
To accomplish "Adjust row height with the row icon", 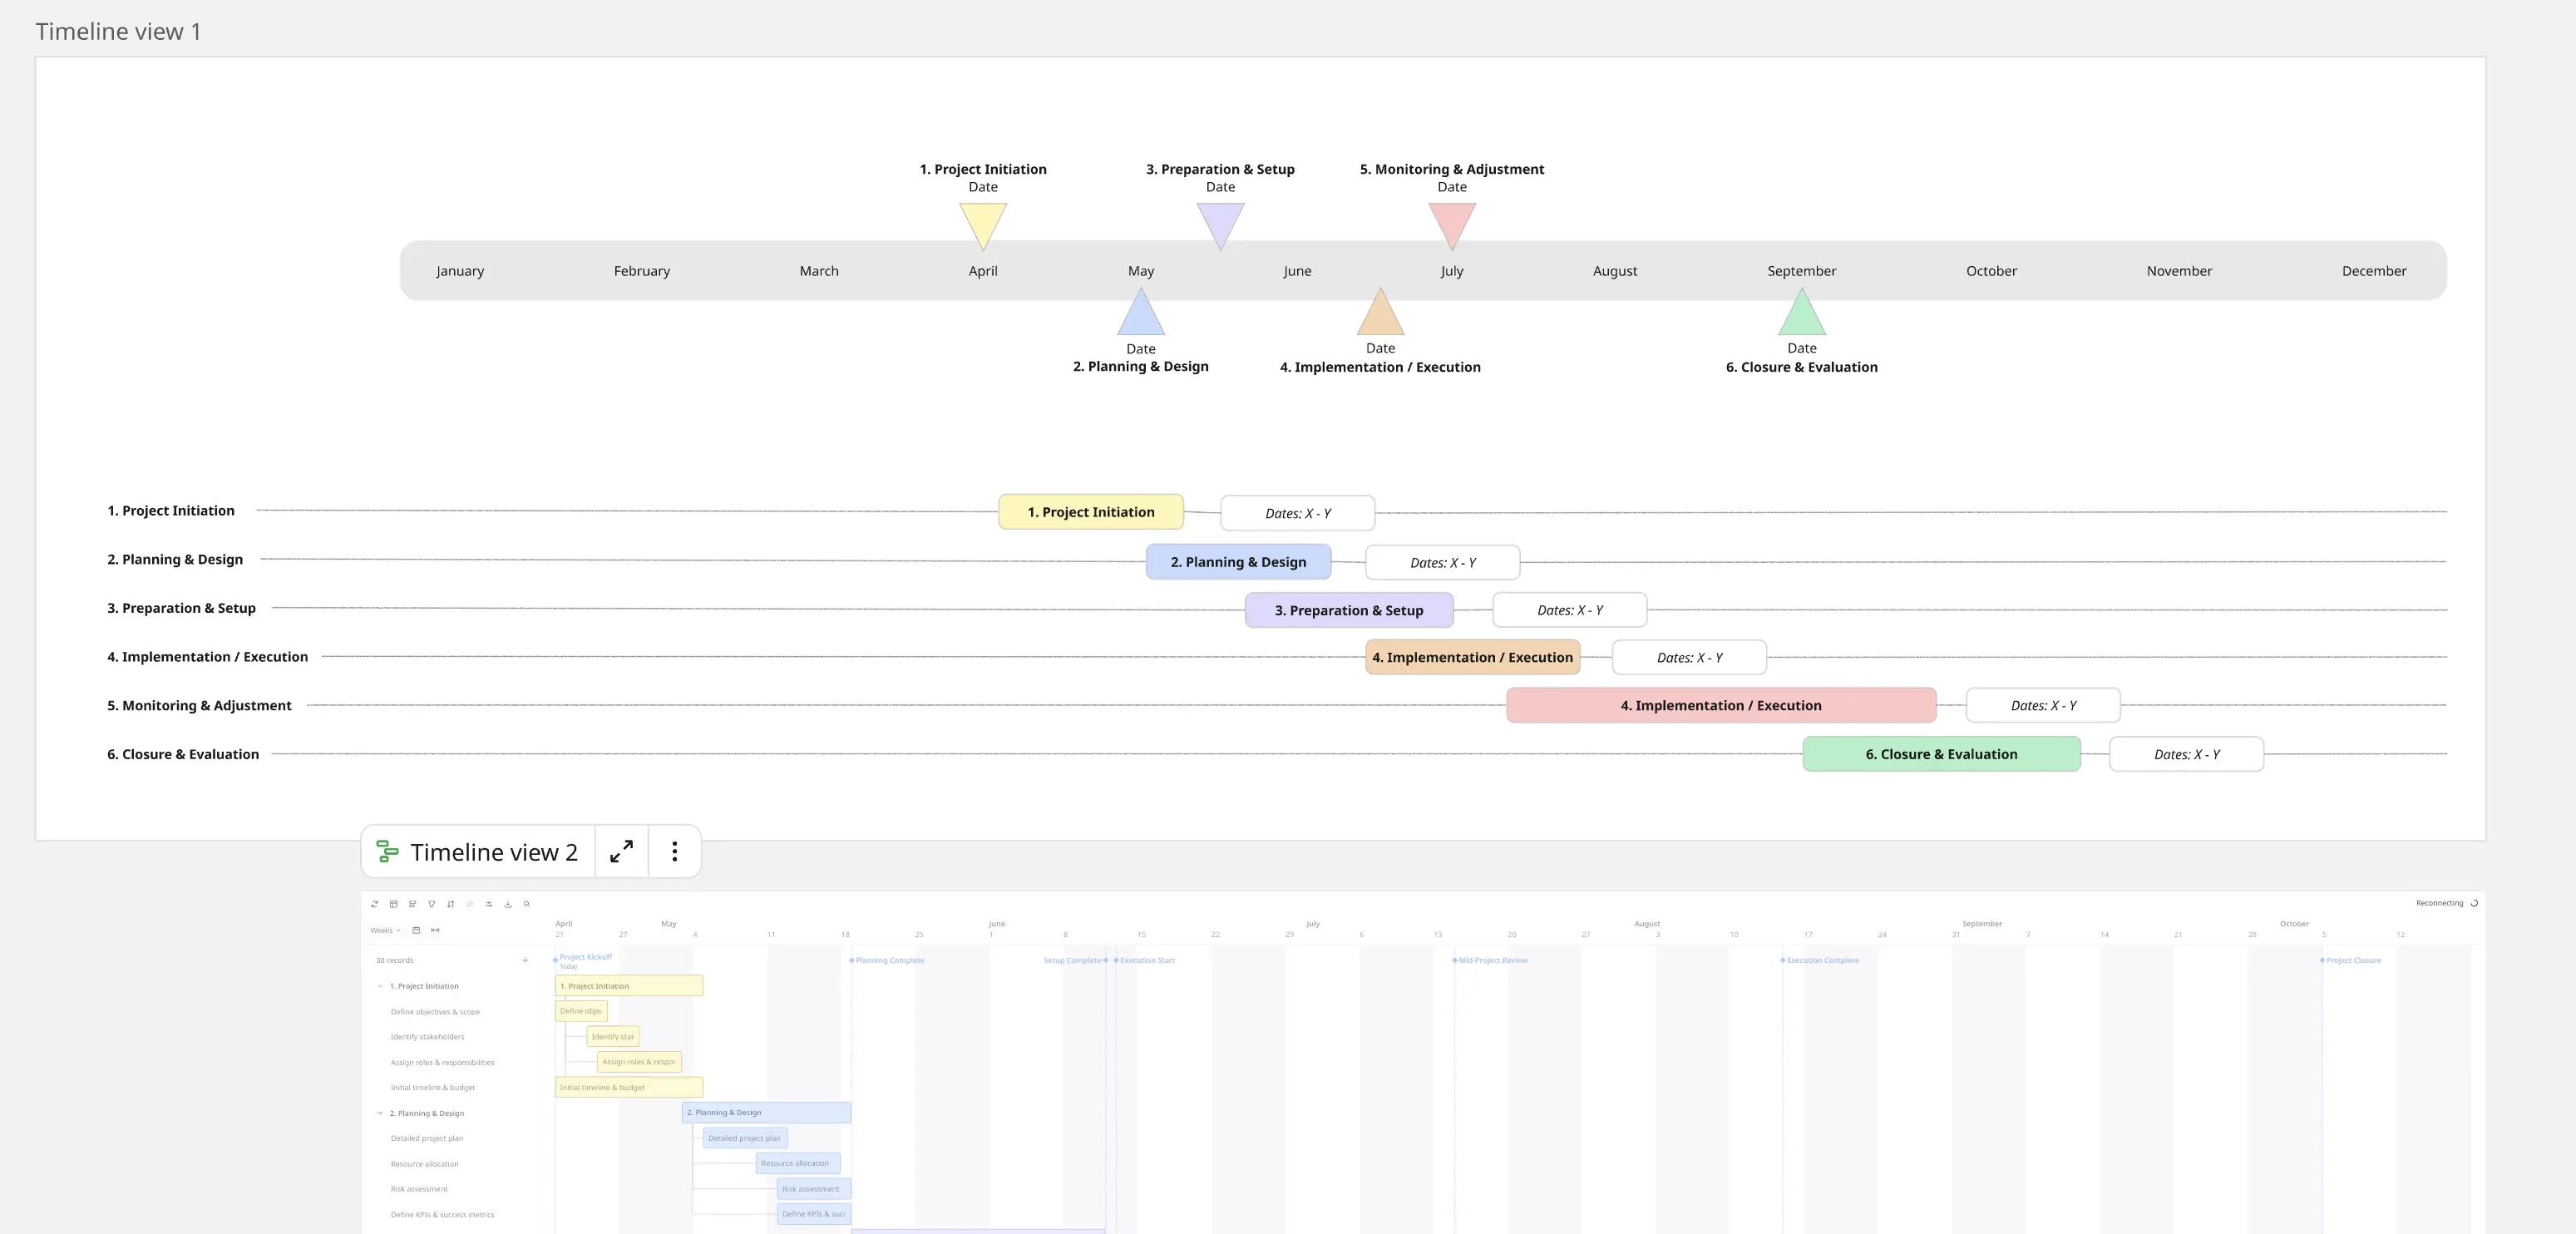I will click(413, 904).
